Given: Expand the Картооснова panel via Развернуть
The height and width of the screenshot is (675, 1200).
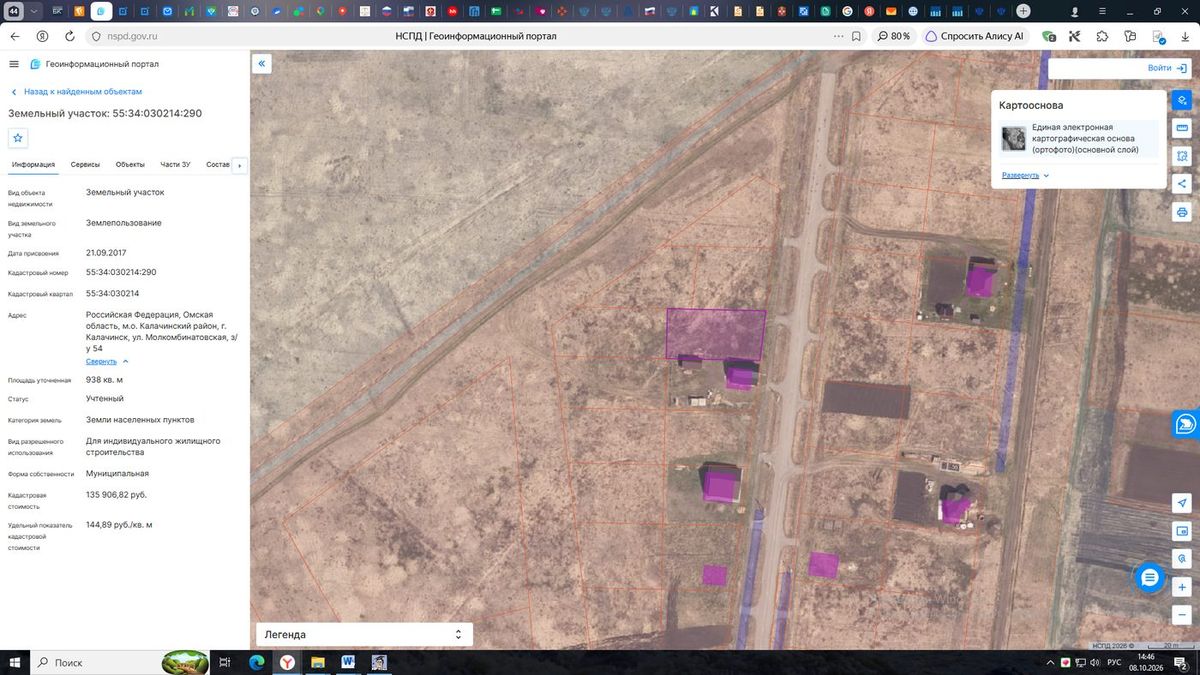Looking at the screenshot, I should [1025, 175].
